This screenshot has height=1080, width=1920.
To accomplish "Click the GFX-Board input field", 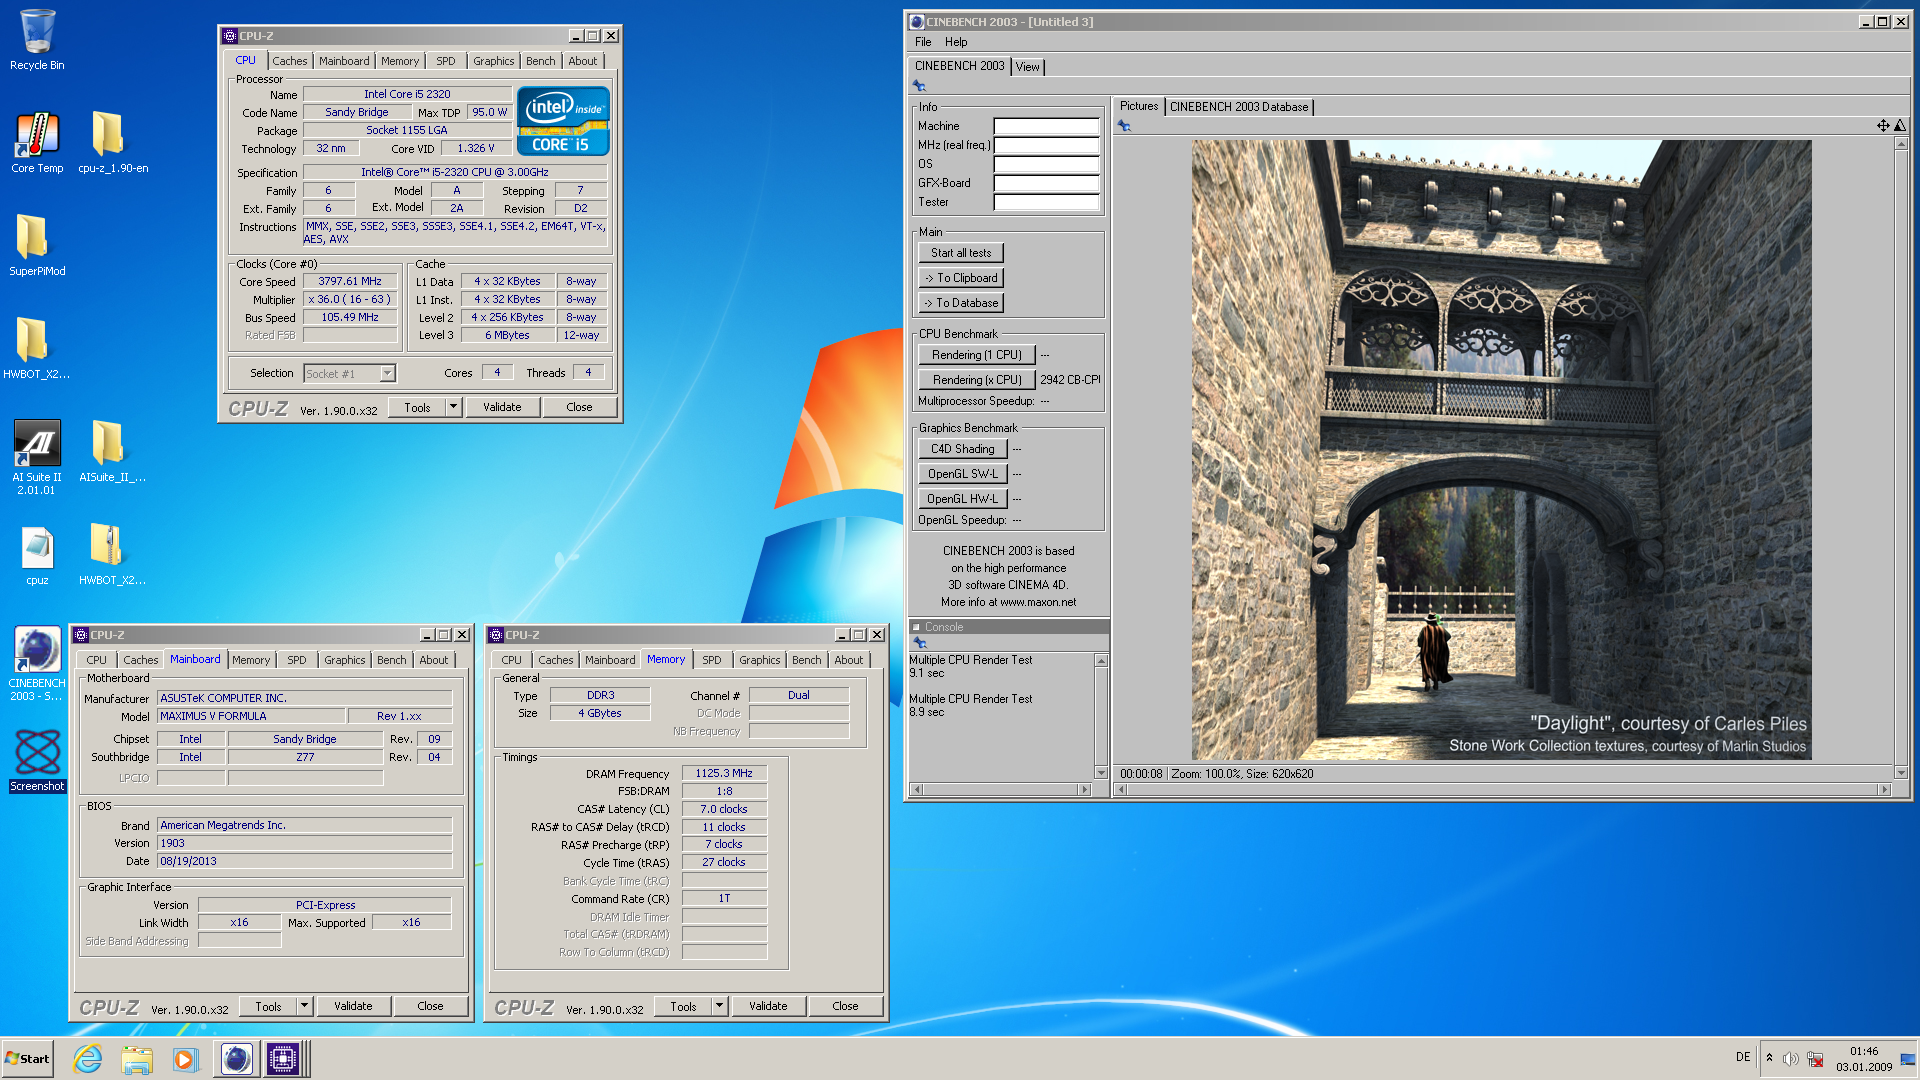I will (1046, 183).
